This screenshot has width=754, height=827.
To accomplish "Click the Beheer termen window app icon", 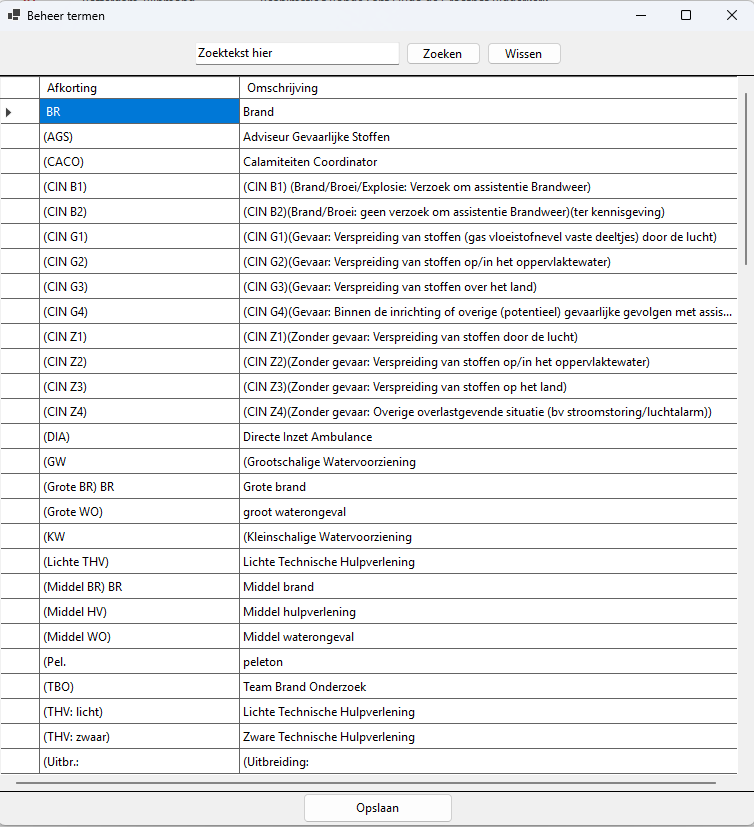I will (x=14, y=15).
